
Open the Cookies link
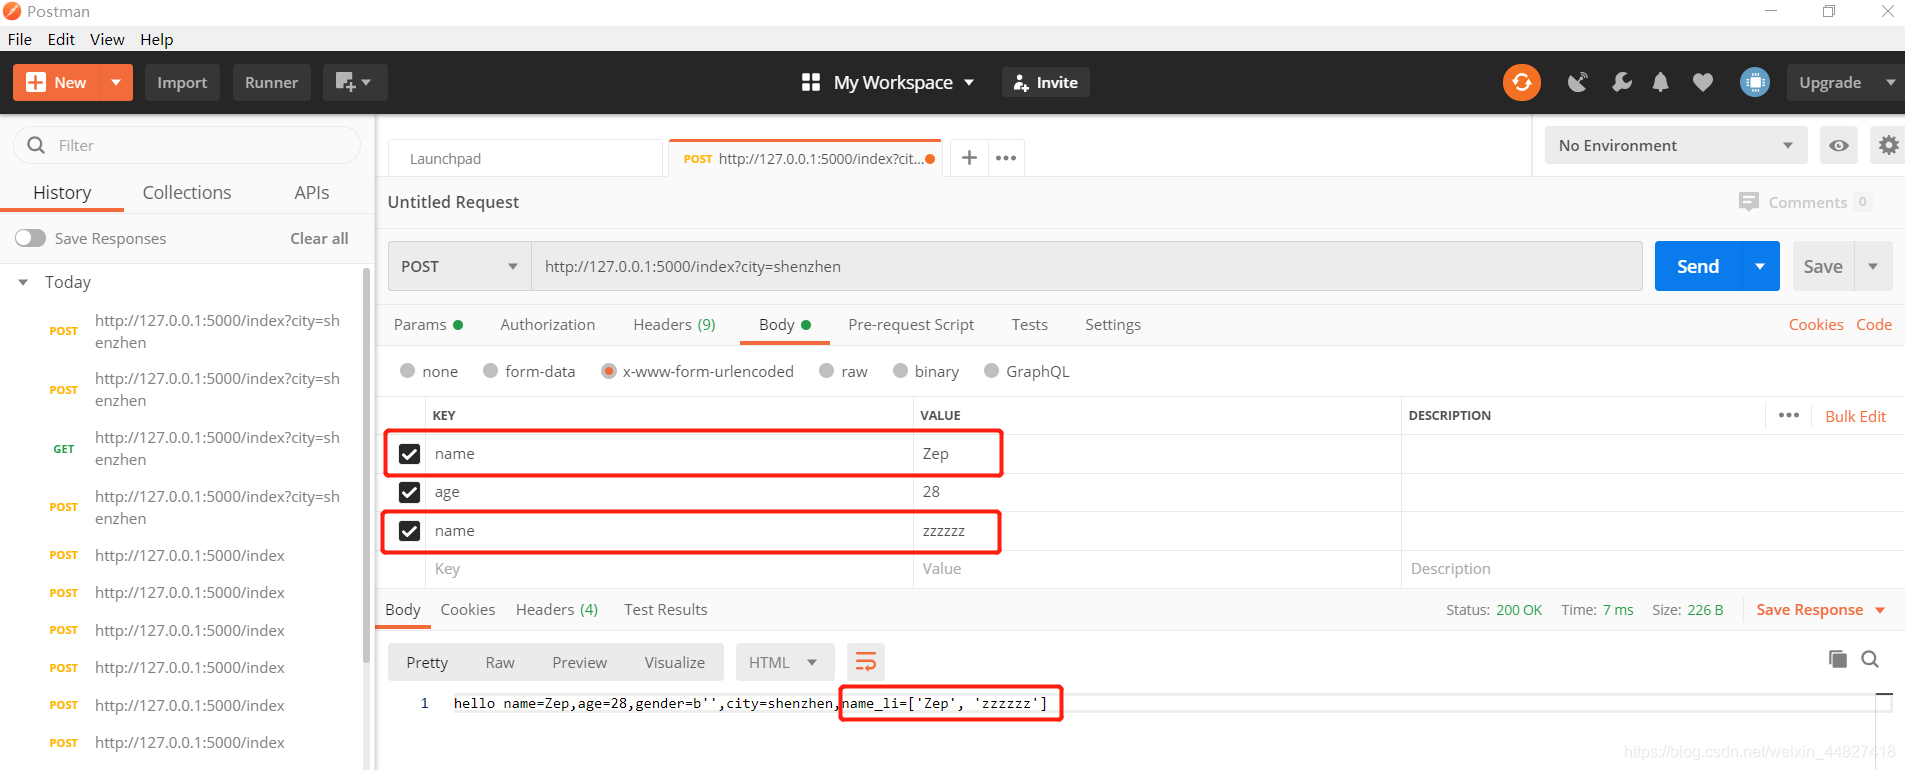[1816, 324]
